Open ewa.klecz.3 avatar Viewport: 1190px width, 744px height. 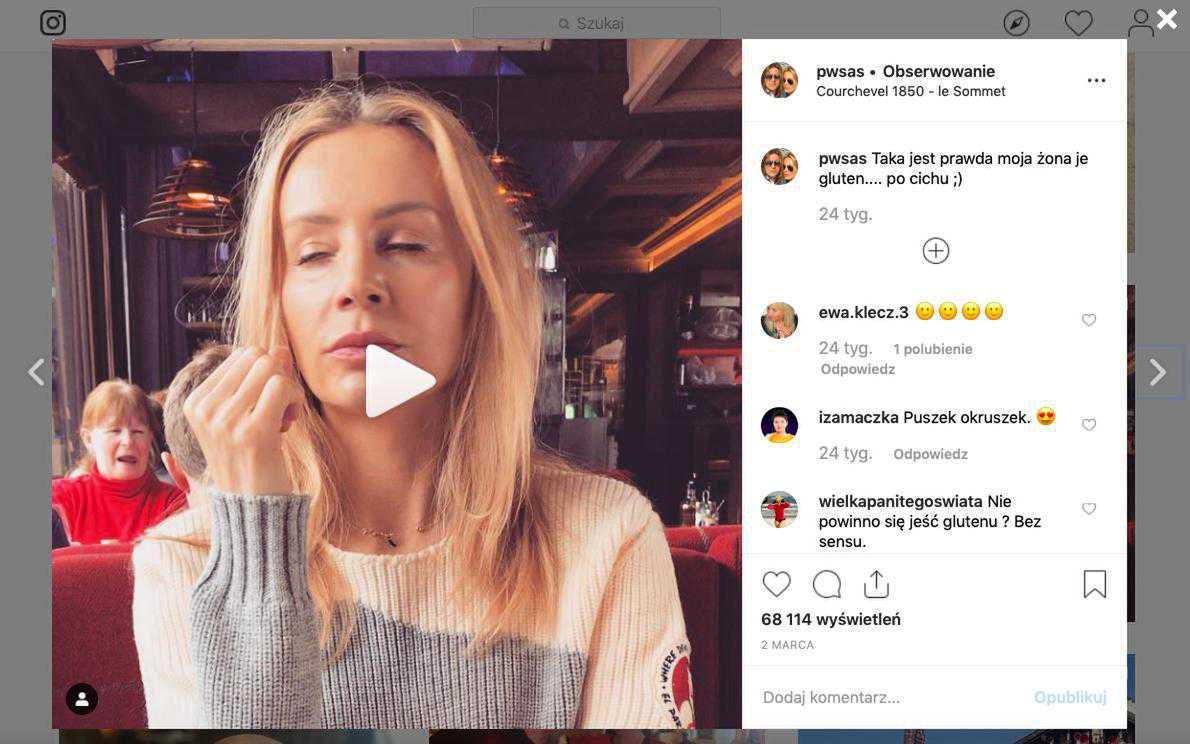click(x=779, y=320)
